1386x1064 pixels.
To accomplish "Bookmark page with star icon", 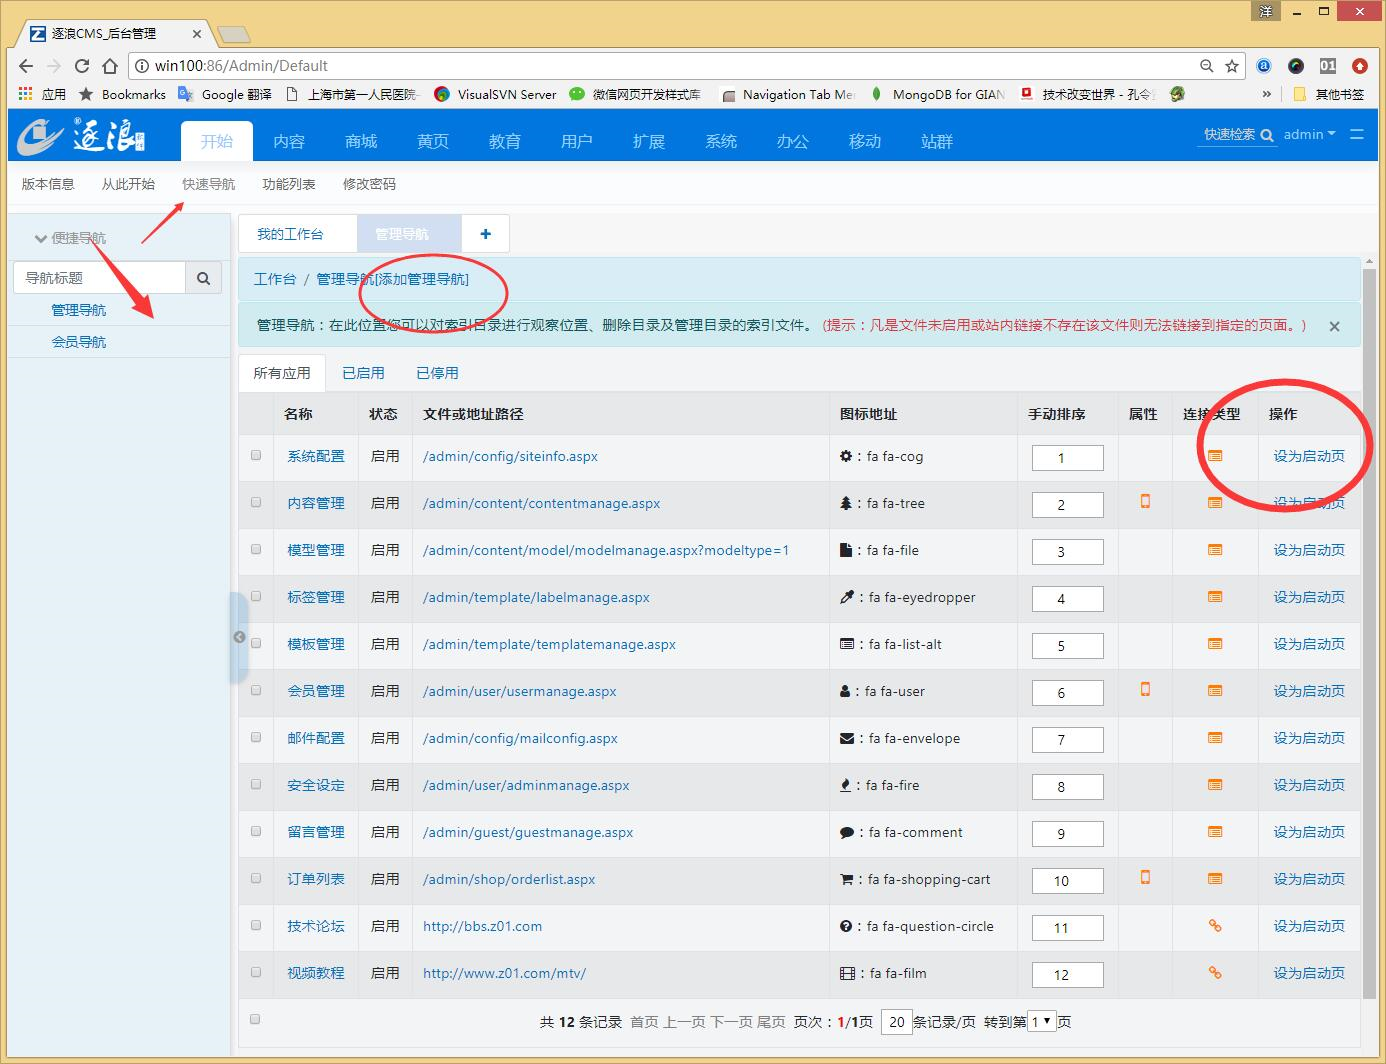I will [x=1232, y=66].
